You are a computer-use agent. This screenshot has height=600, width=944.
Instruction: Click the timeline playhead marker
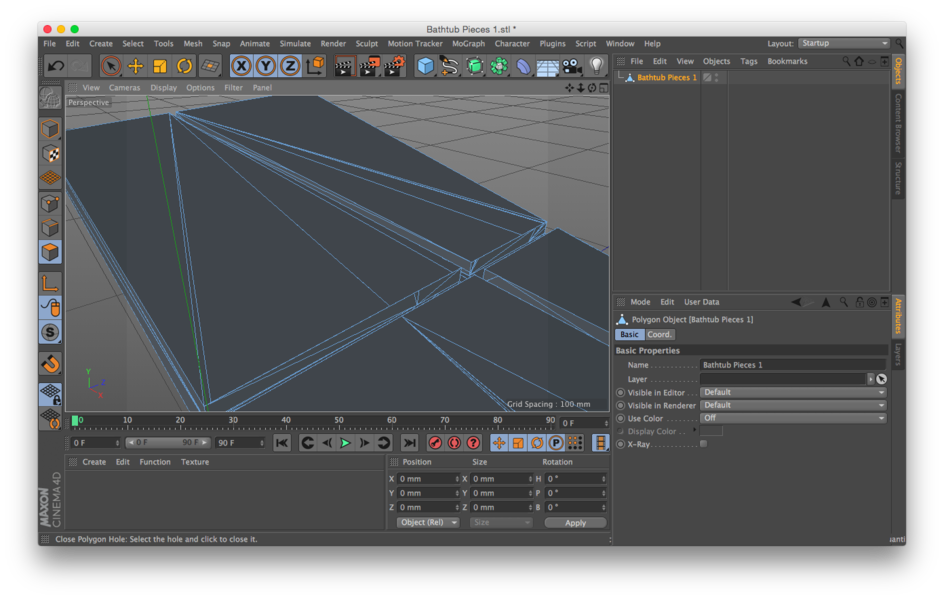point(75,421)
